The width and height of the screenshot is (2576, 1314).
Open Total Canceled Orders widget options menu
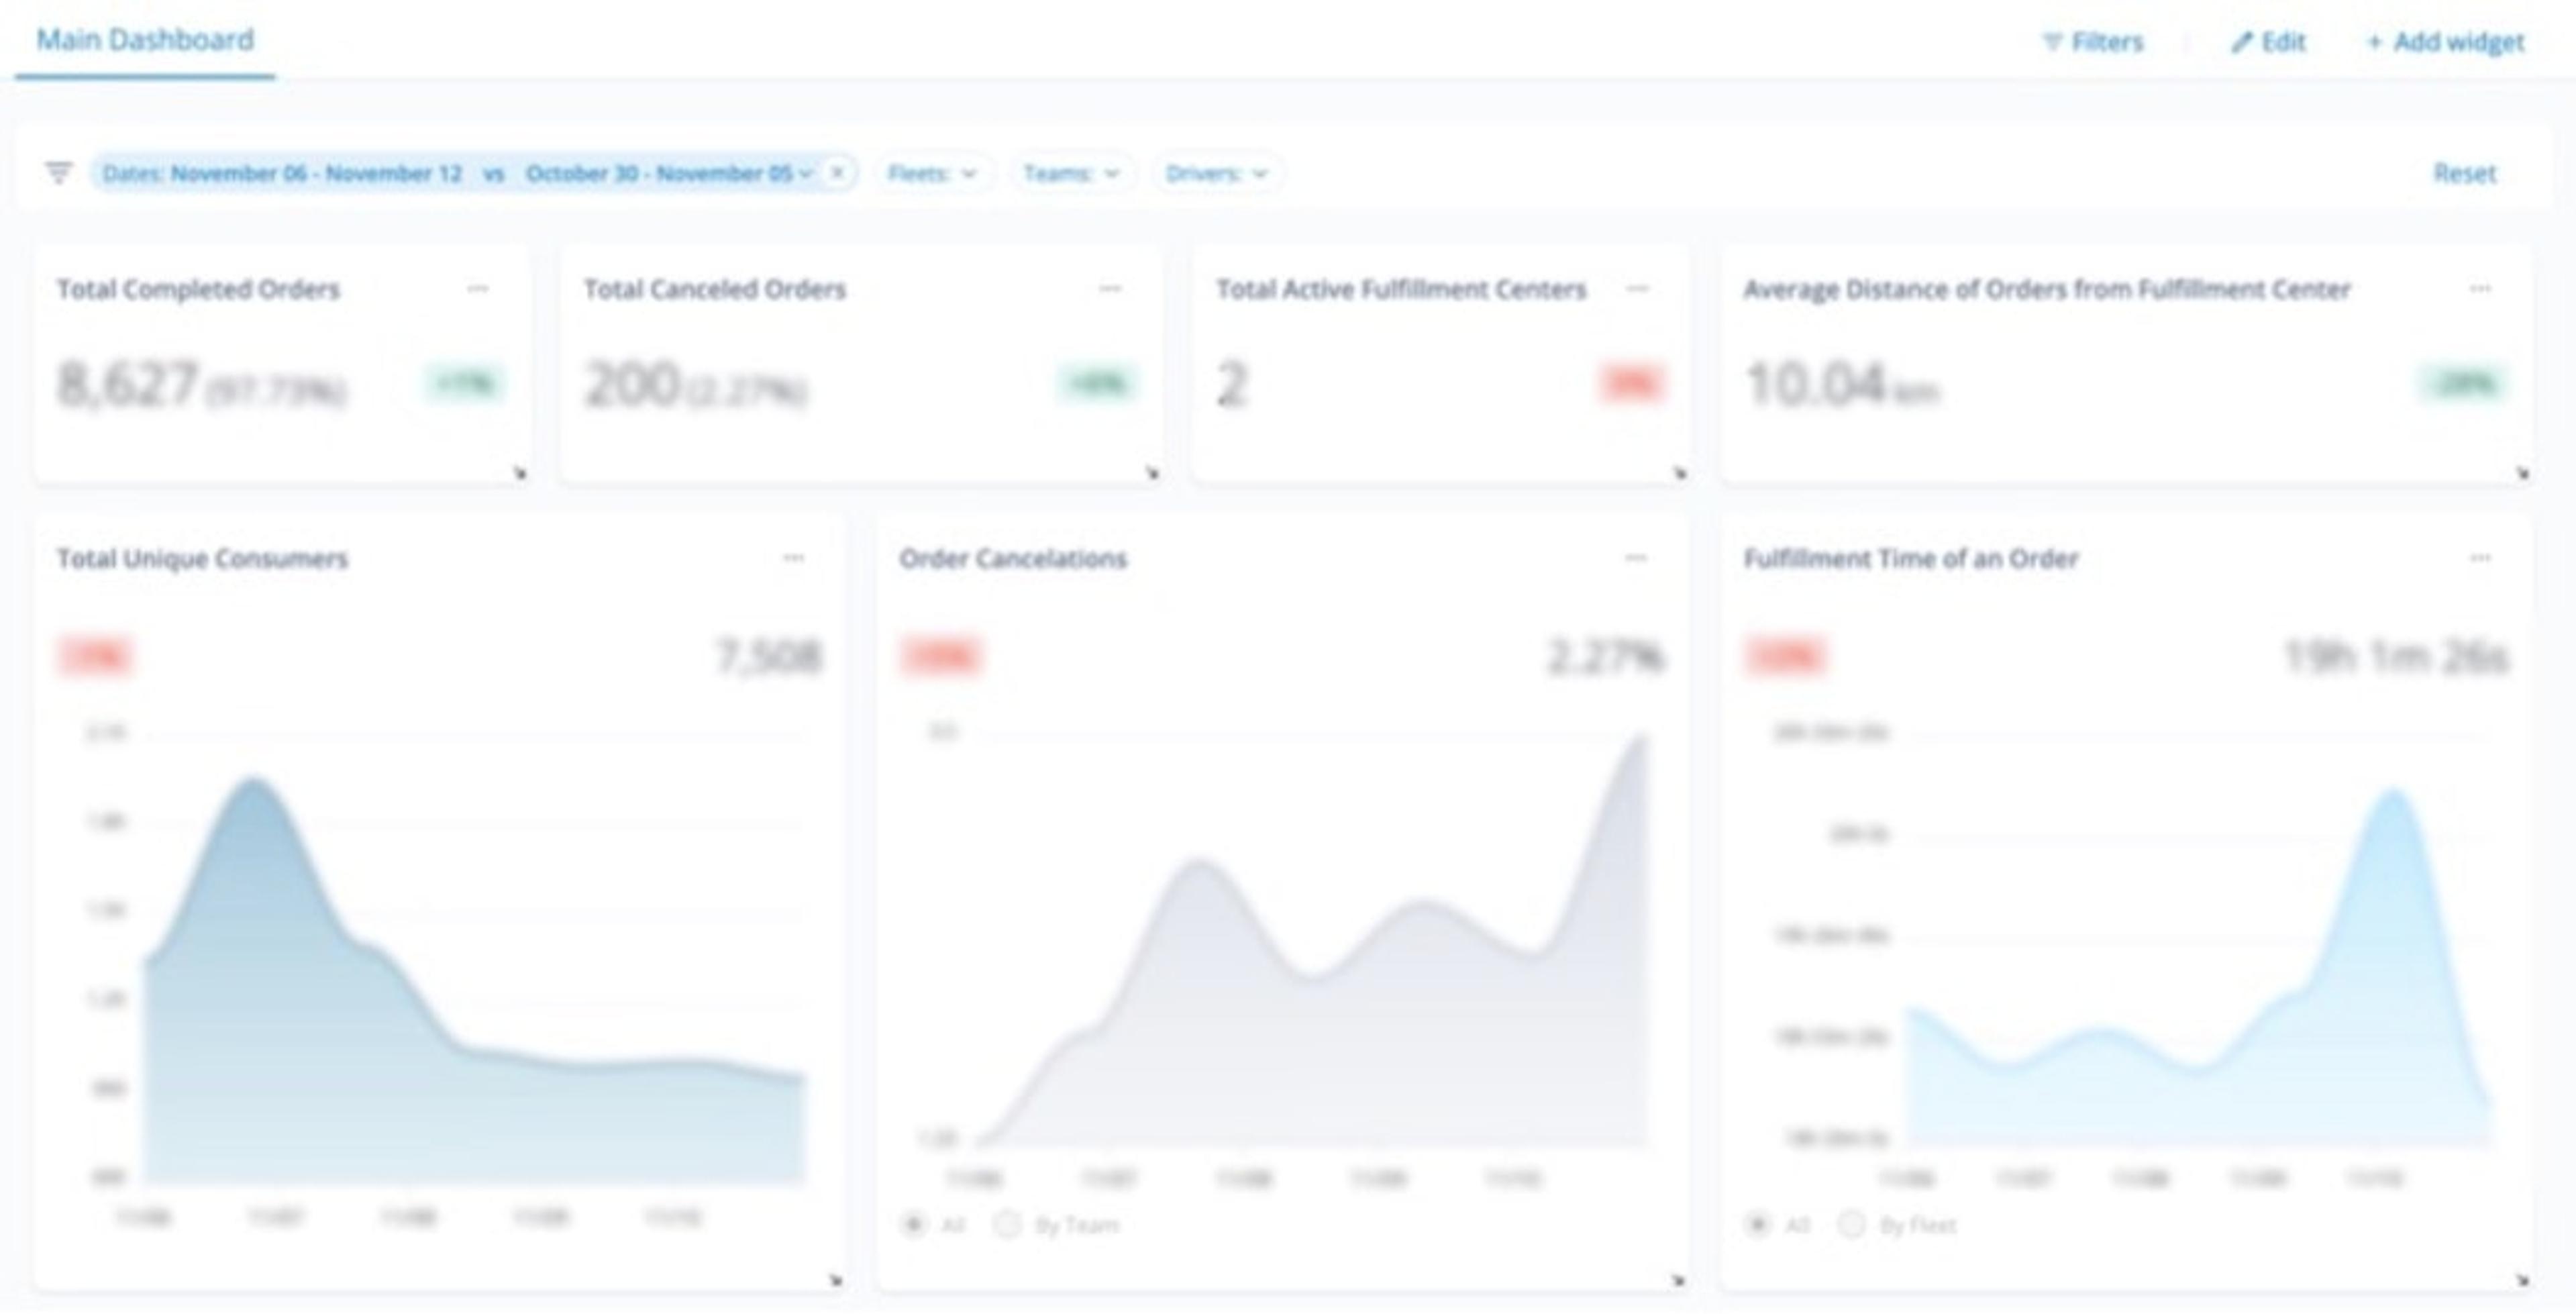(x=1110, y=289)
